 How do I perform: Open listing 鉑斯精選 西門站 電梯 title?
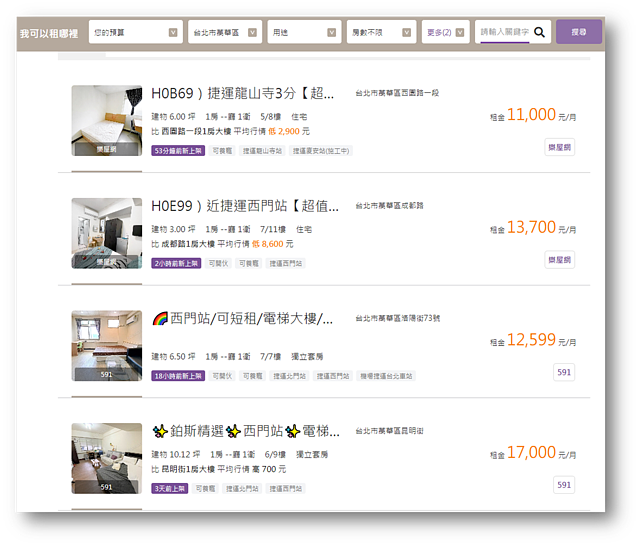click(246, 431)
